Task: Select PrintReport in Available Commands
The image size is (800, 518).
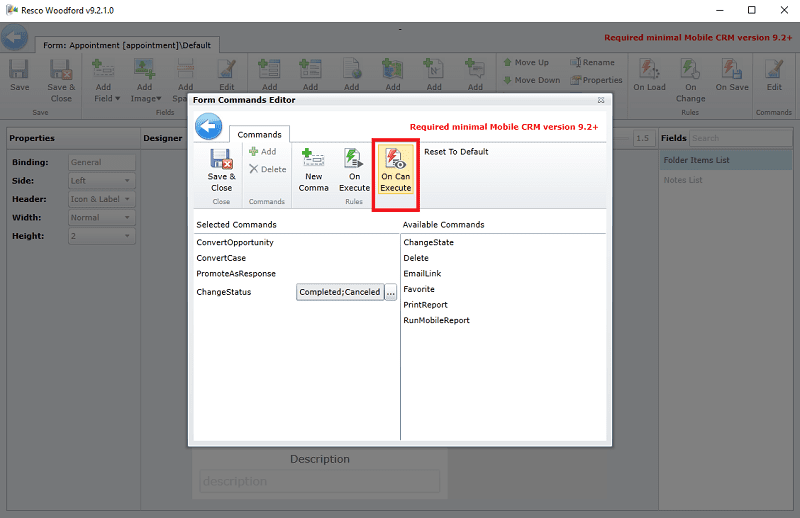Action: coord(425,305)
